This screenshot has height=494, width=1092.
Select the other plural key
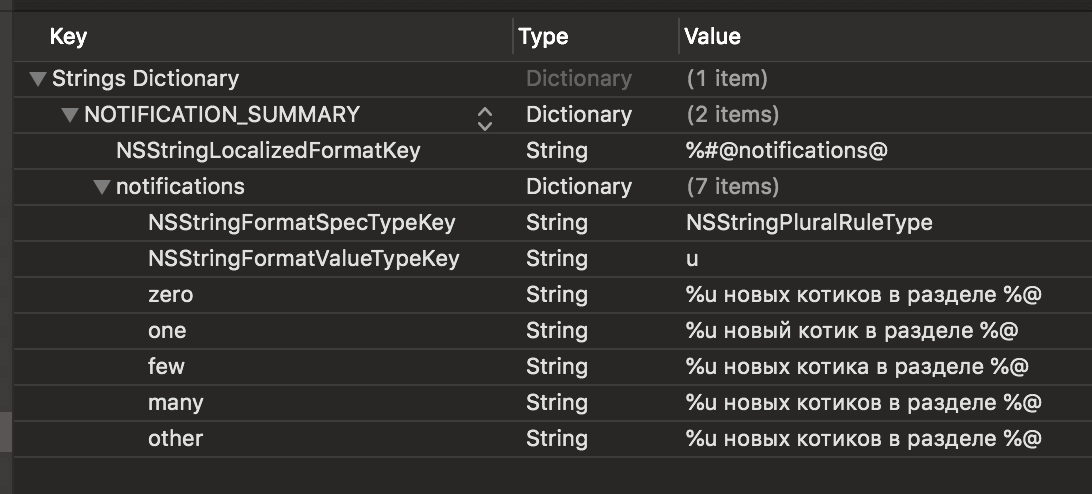[175, 439]
